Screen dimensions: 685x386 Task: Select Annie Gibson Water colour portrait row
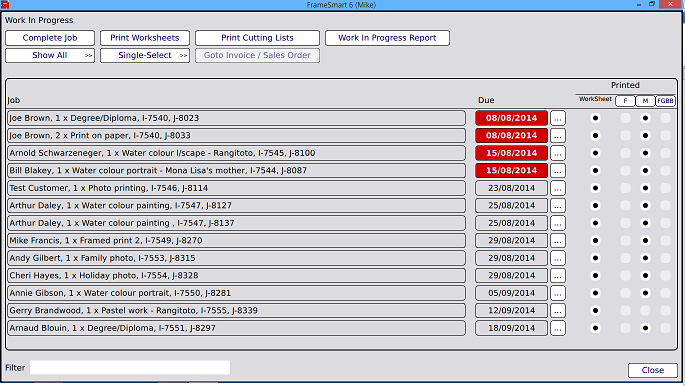click(236, 293)
